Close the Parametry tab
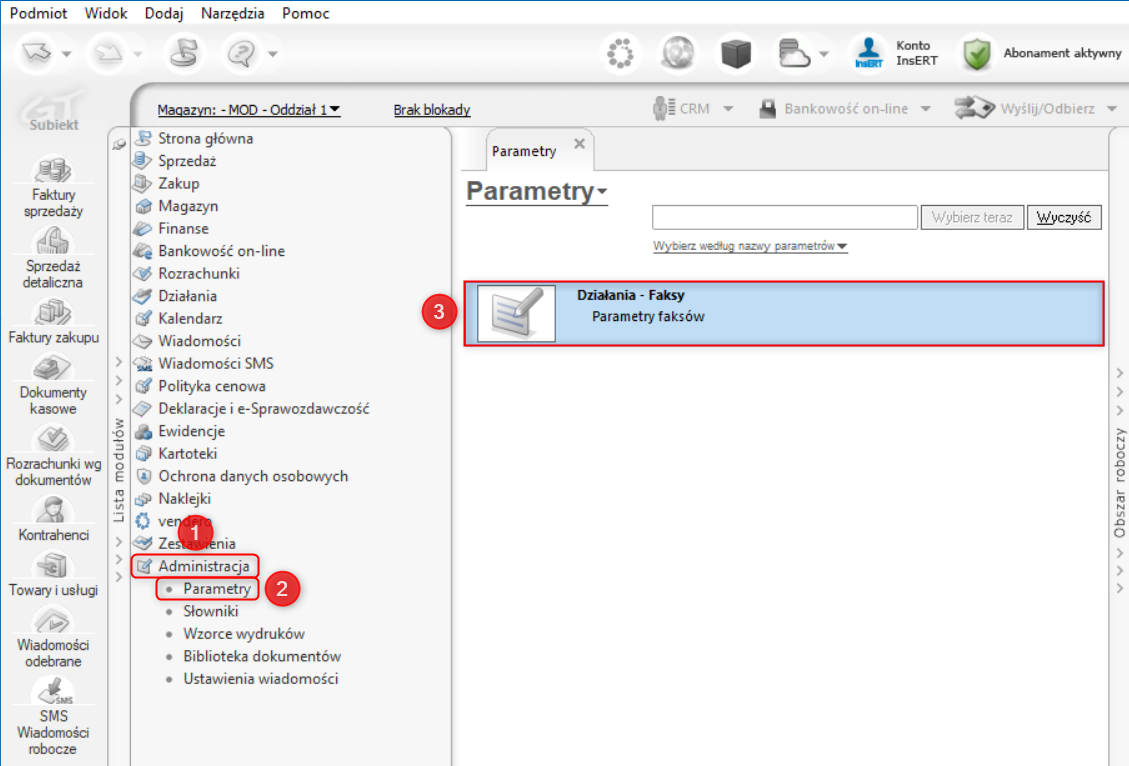The width and height of the screenshot is (1129, 766). (580, 144)
